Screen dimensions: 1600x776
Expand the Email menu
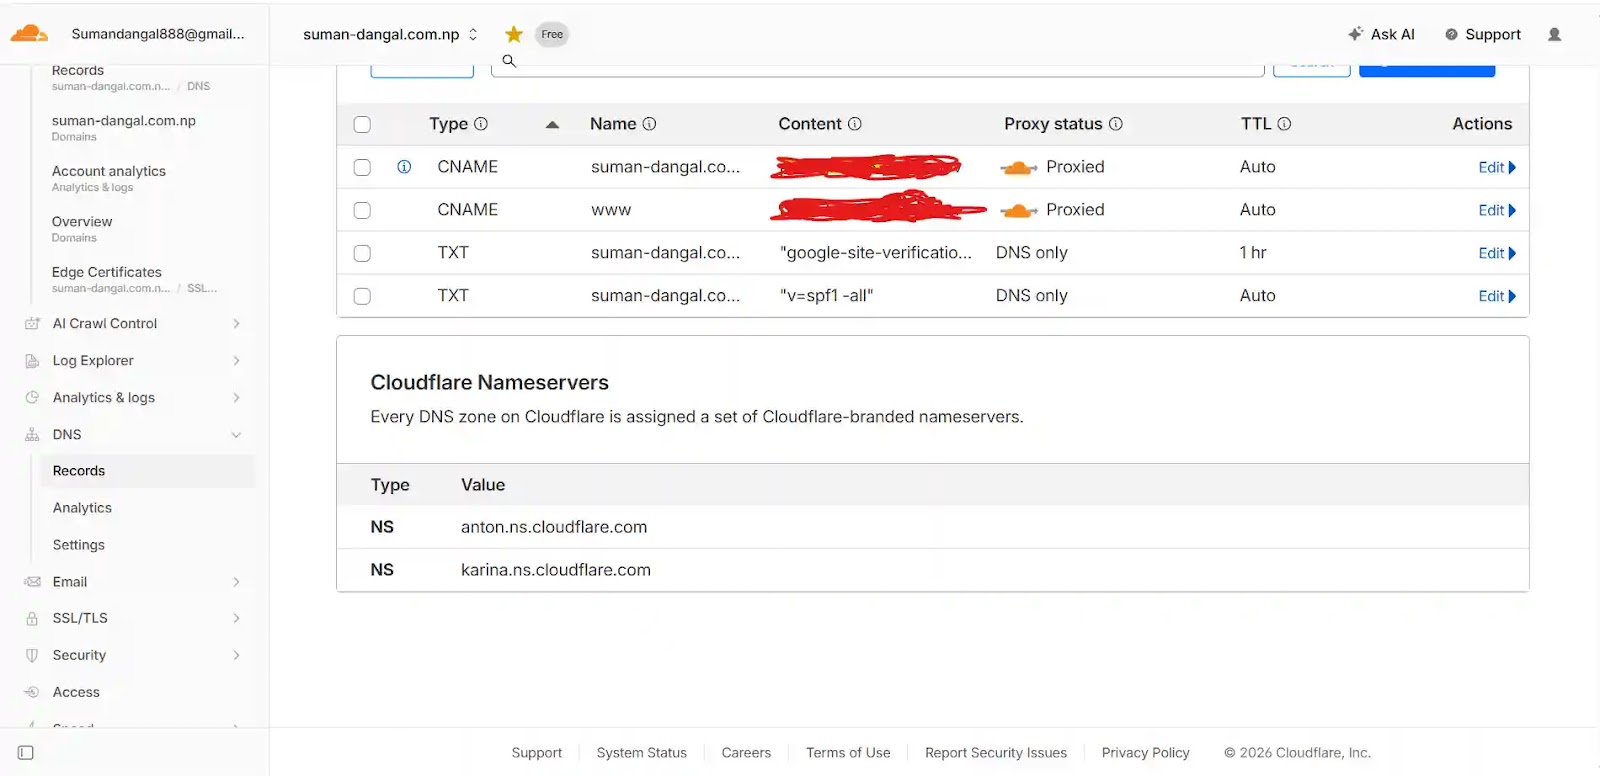[x=237, y=582]
